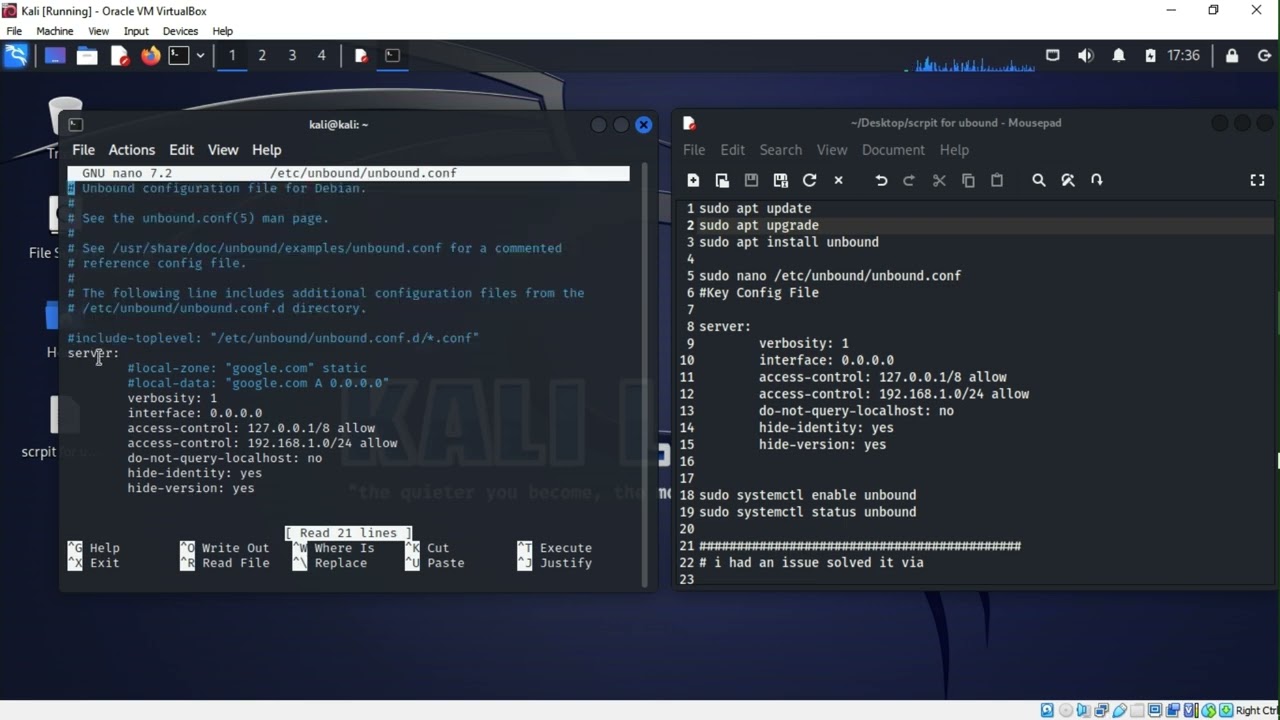
Task: Open notifications bell in Kali tray
Action: [x=1118, y=56]
